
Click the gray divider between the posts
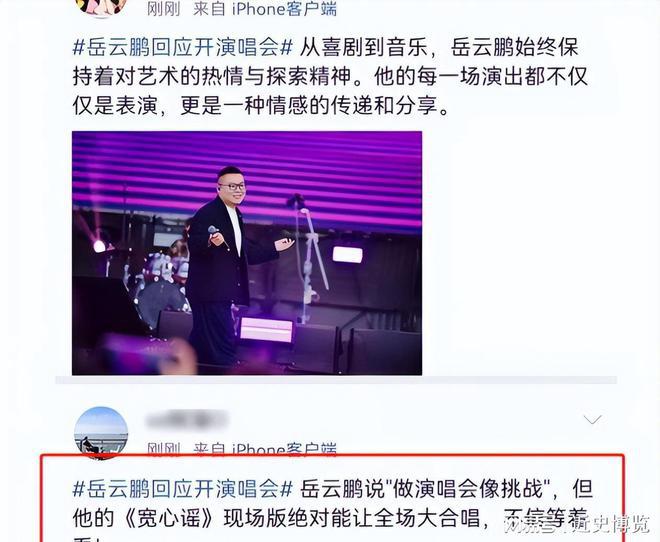coord(336,380)
